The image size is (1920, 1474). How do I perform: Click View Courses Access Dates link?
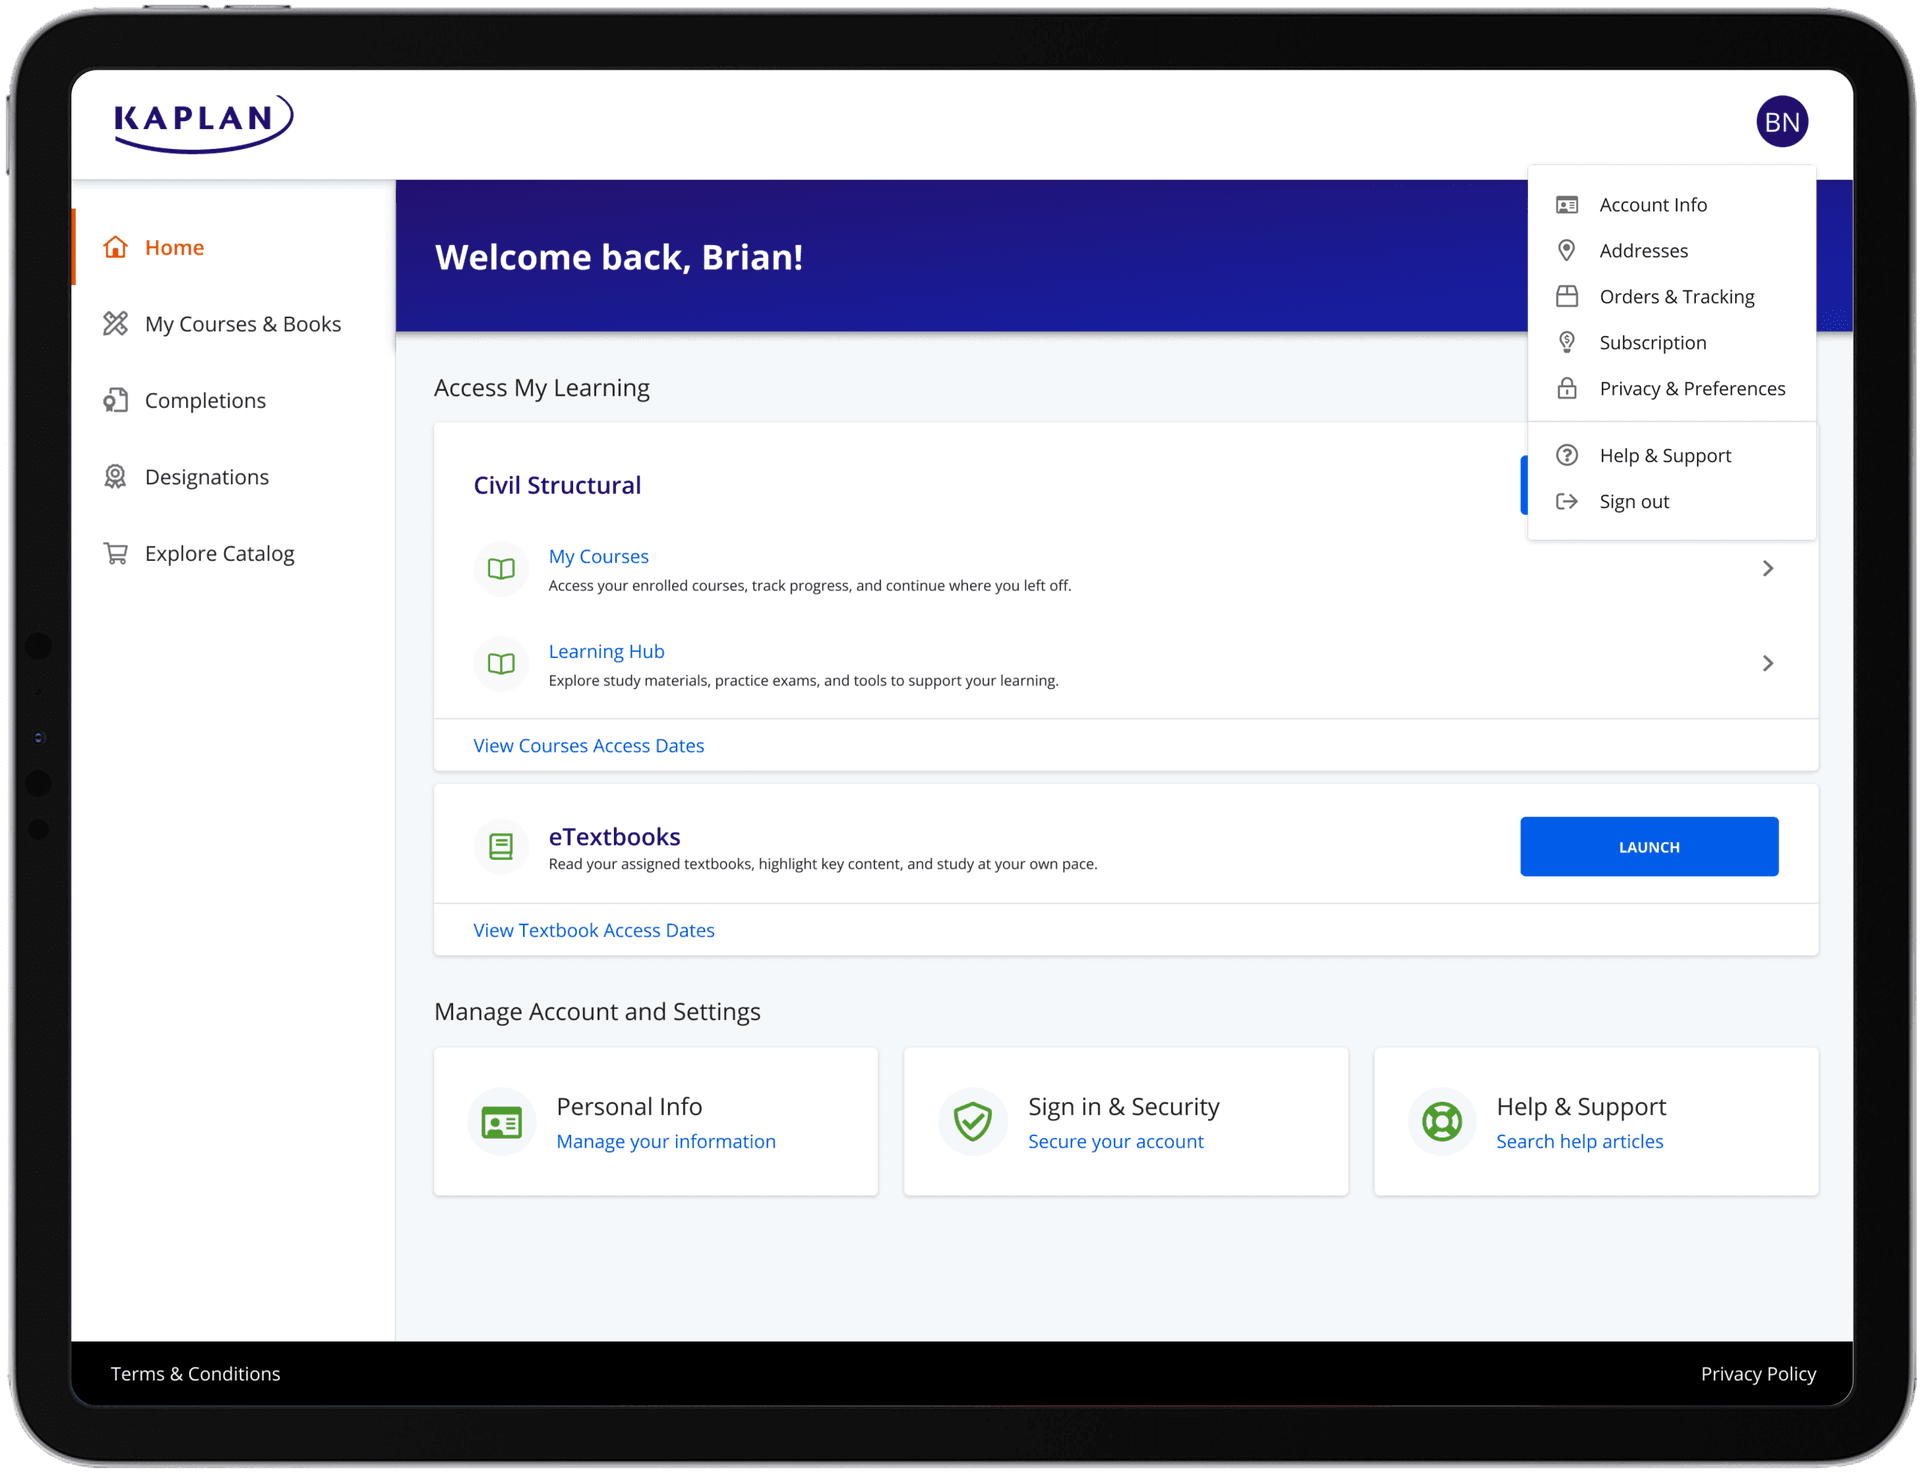pyautogui.click(x=588, y=745)
